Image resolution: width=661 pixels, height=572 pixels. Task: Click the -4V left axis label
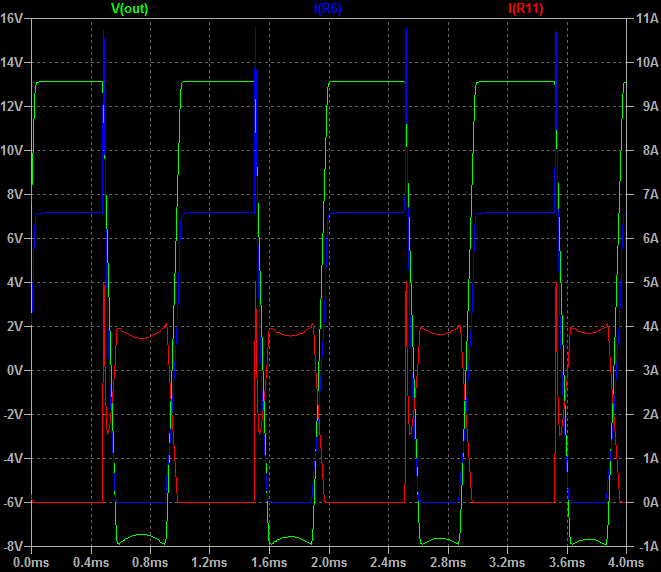pos(13,458)
